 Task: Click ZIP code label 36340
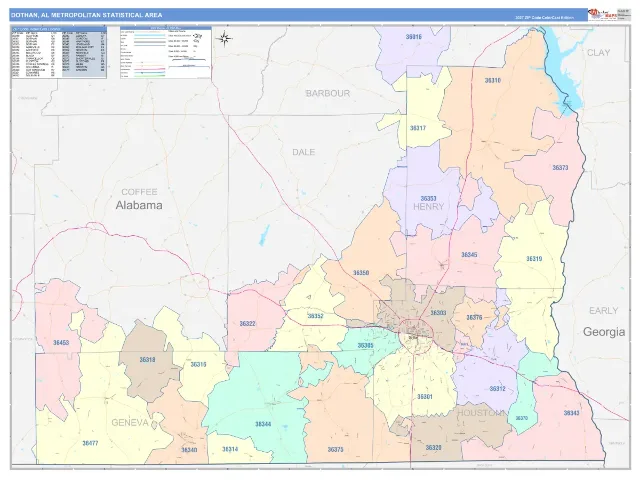click(189, 450)
